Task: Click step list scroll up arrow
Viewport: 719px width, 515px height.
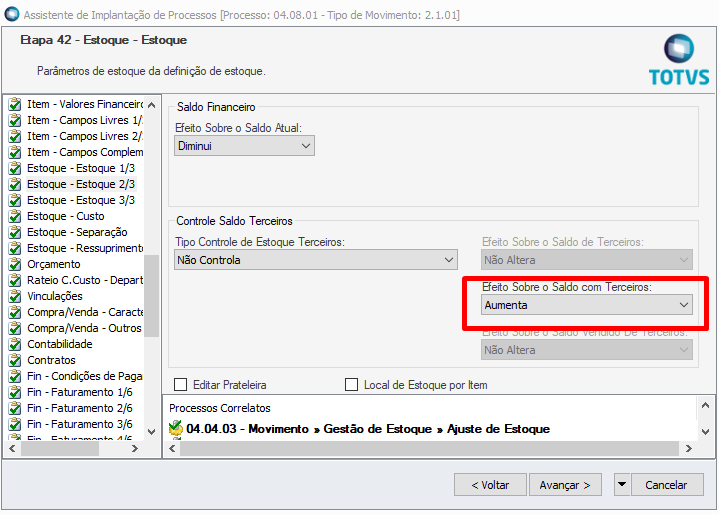Action: (x=152, y=105)
